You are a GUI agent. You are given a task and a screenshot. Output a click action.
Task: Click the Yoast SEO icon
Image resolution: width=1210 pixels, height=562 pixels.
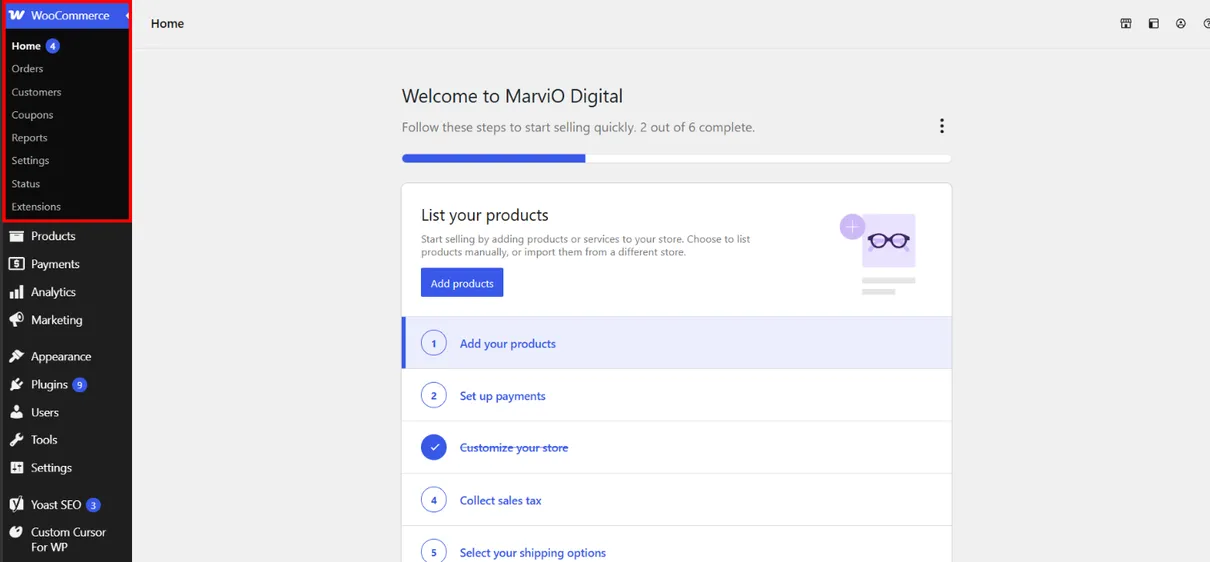(x=16, y=504)
